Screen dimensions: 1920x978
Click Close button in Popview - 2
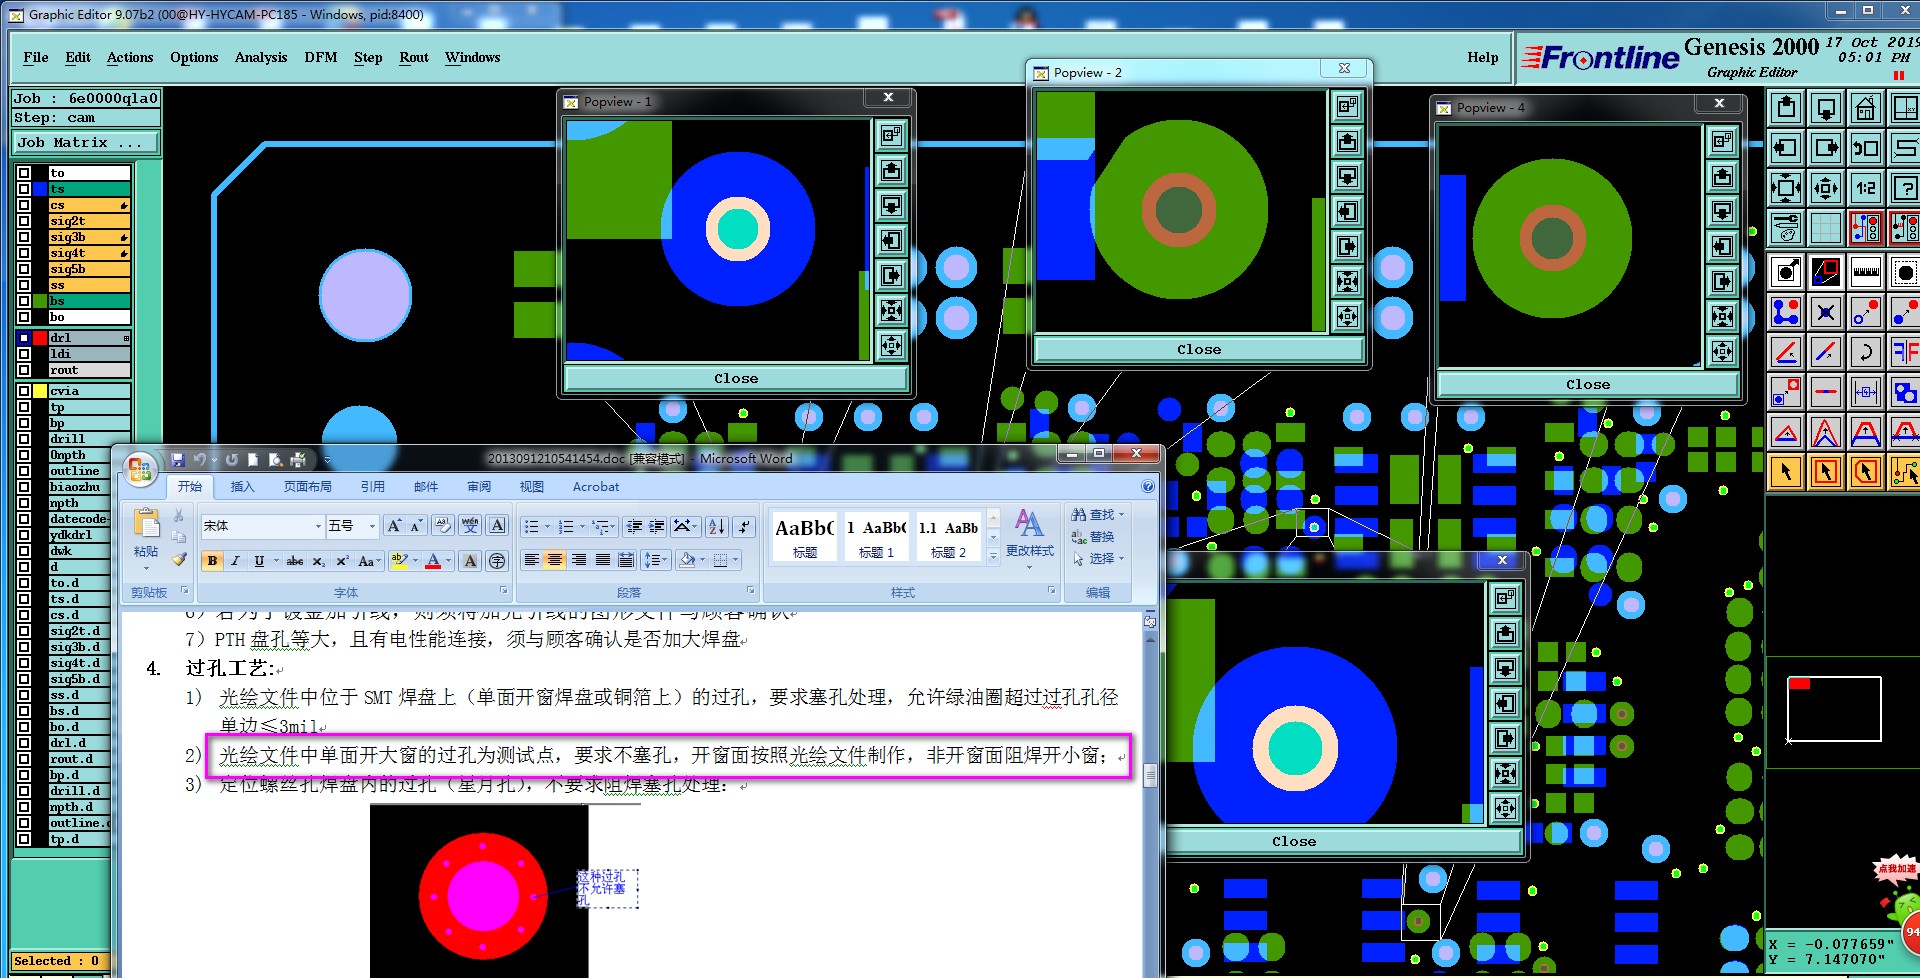point(1199,349)
